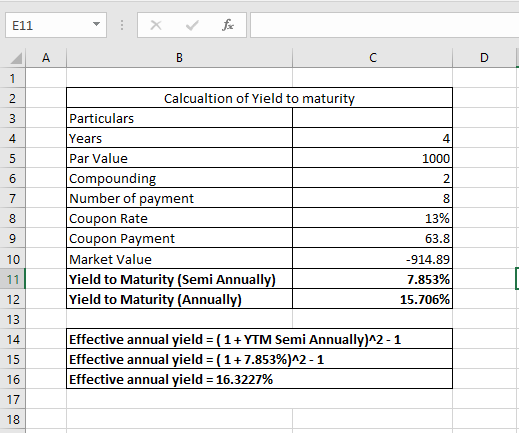
Task: Click the 'Calcualtion of Yield to maturity' title cell
Action: click(259, 98)
